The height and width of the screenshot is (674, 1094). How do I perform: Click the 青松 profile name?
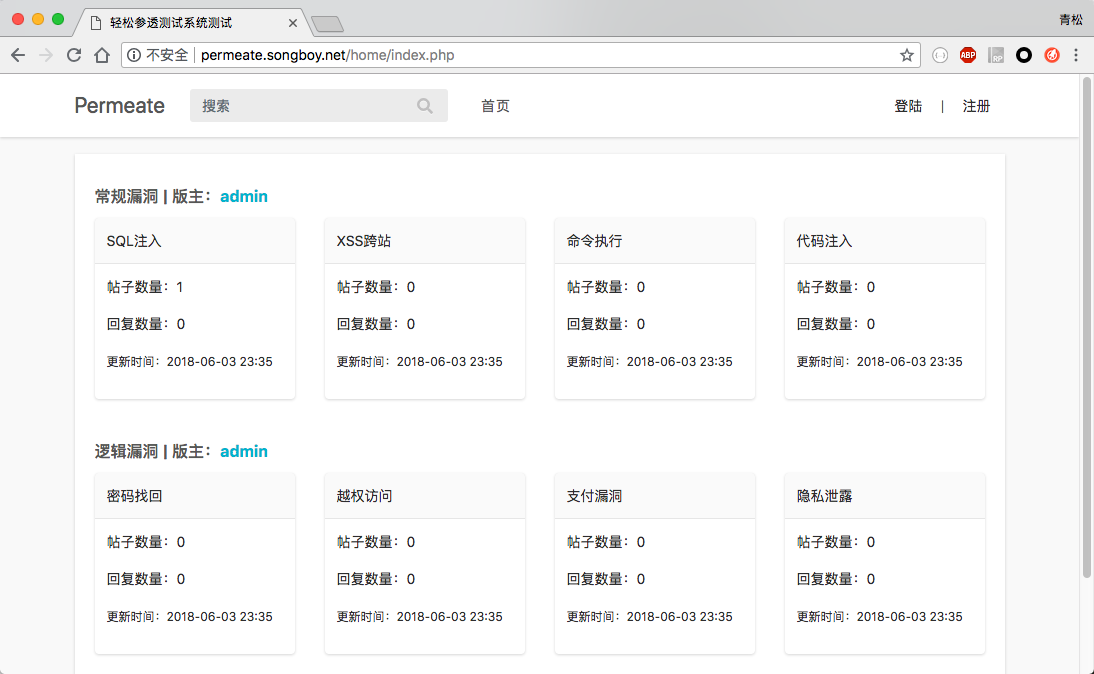[x=1070, y=20]
